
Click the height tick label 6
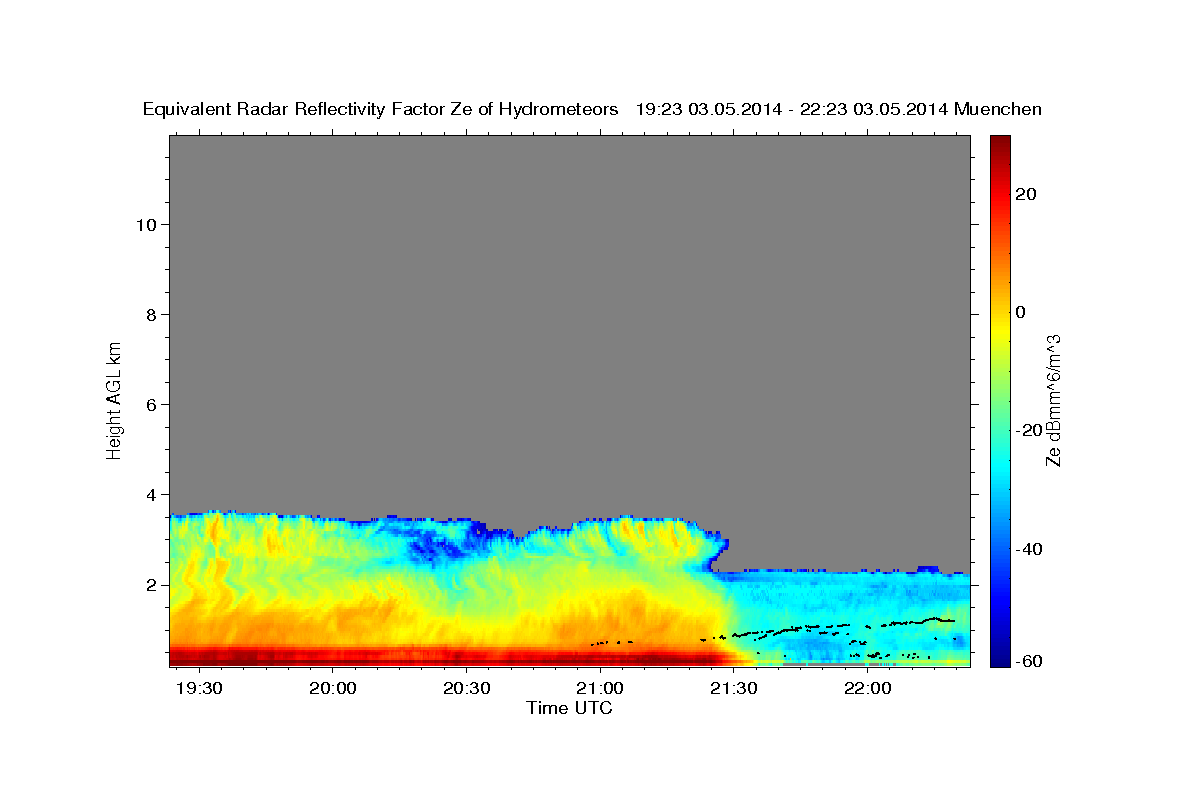[152, 404]
